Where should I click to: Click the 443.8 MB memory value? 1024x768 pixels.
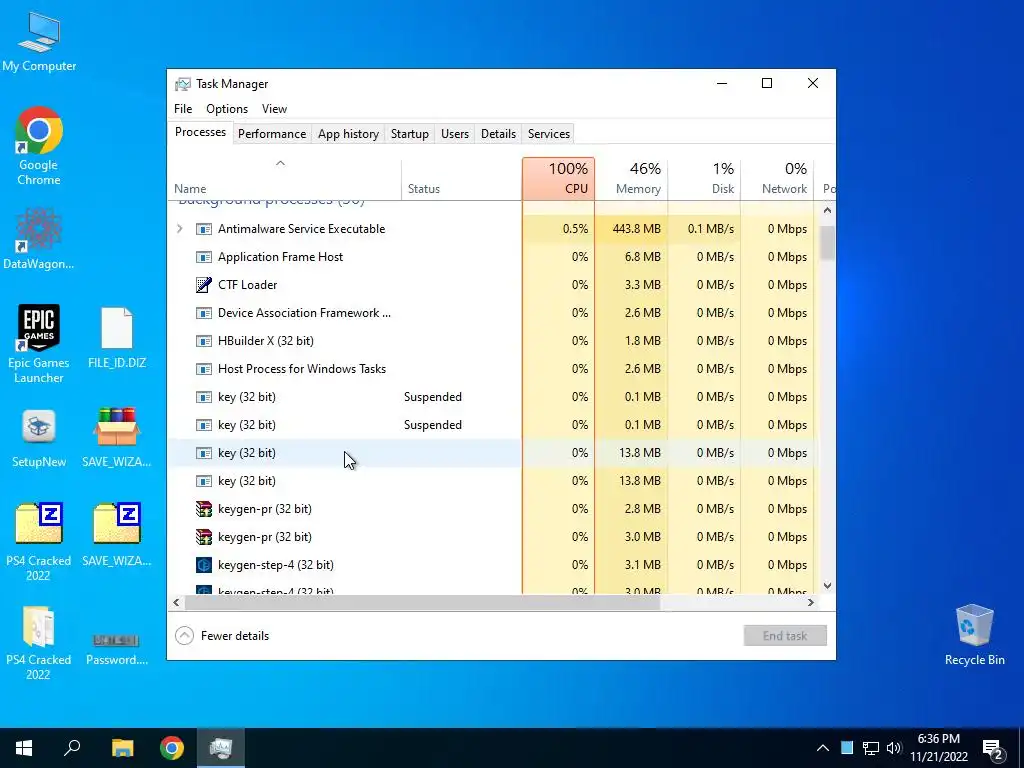[x=637, y=229]
